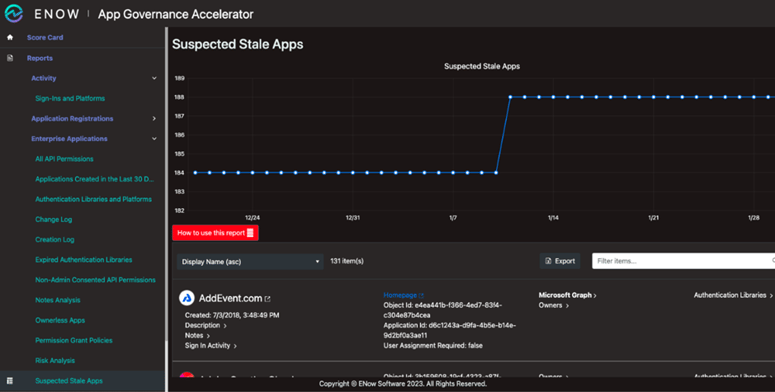The width and height of the screenshot is (775, 392).
Task: Open AddEvent.com external link icon
Action: (x=267, y=299)
